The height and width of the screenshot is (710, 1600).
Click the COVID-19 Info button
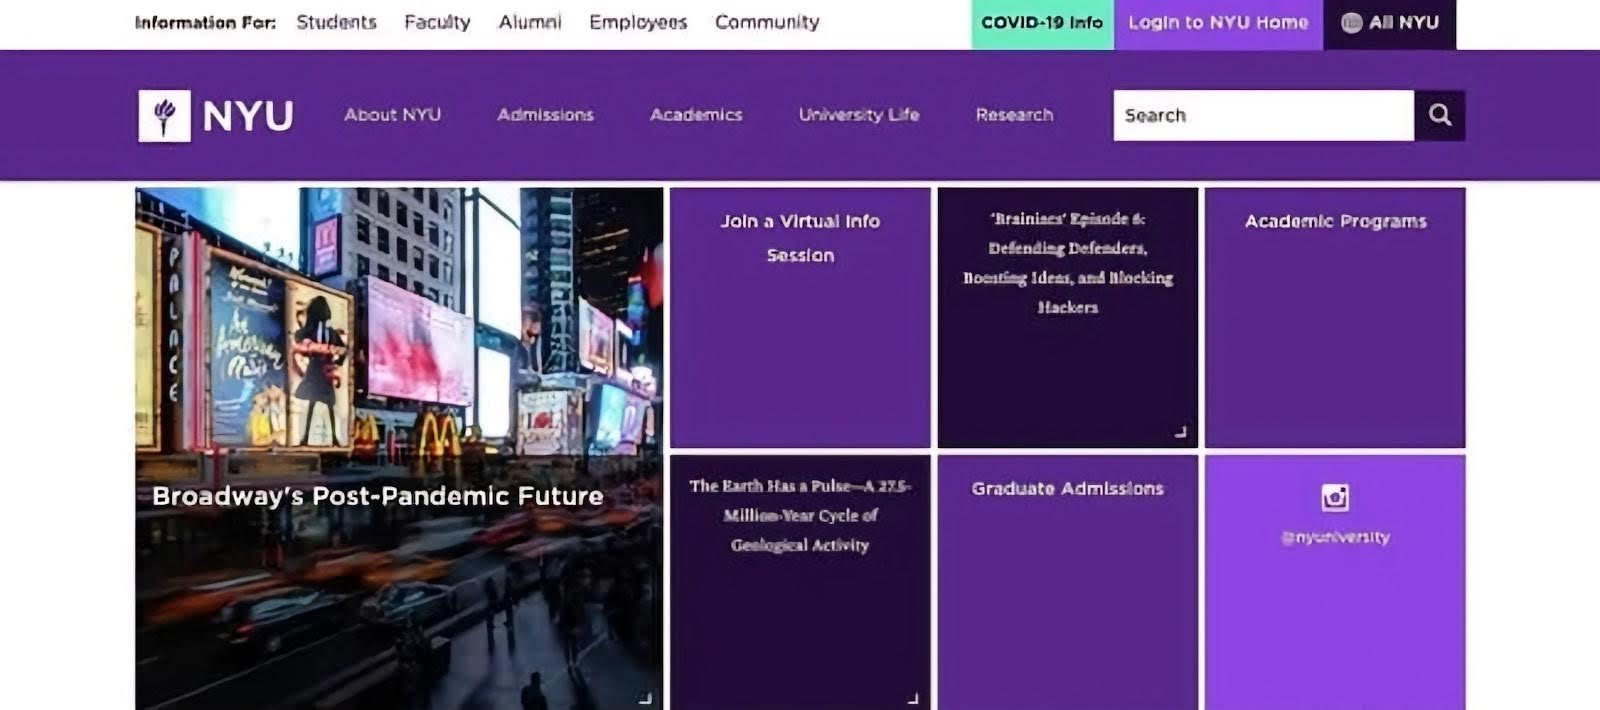pyautogui.click(x=1042, y=23)
